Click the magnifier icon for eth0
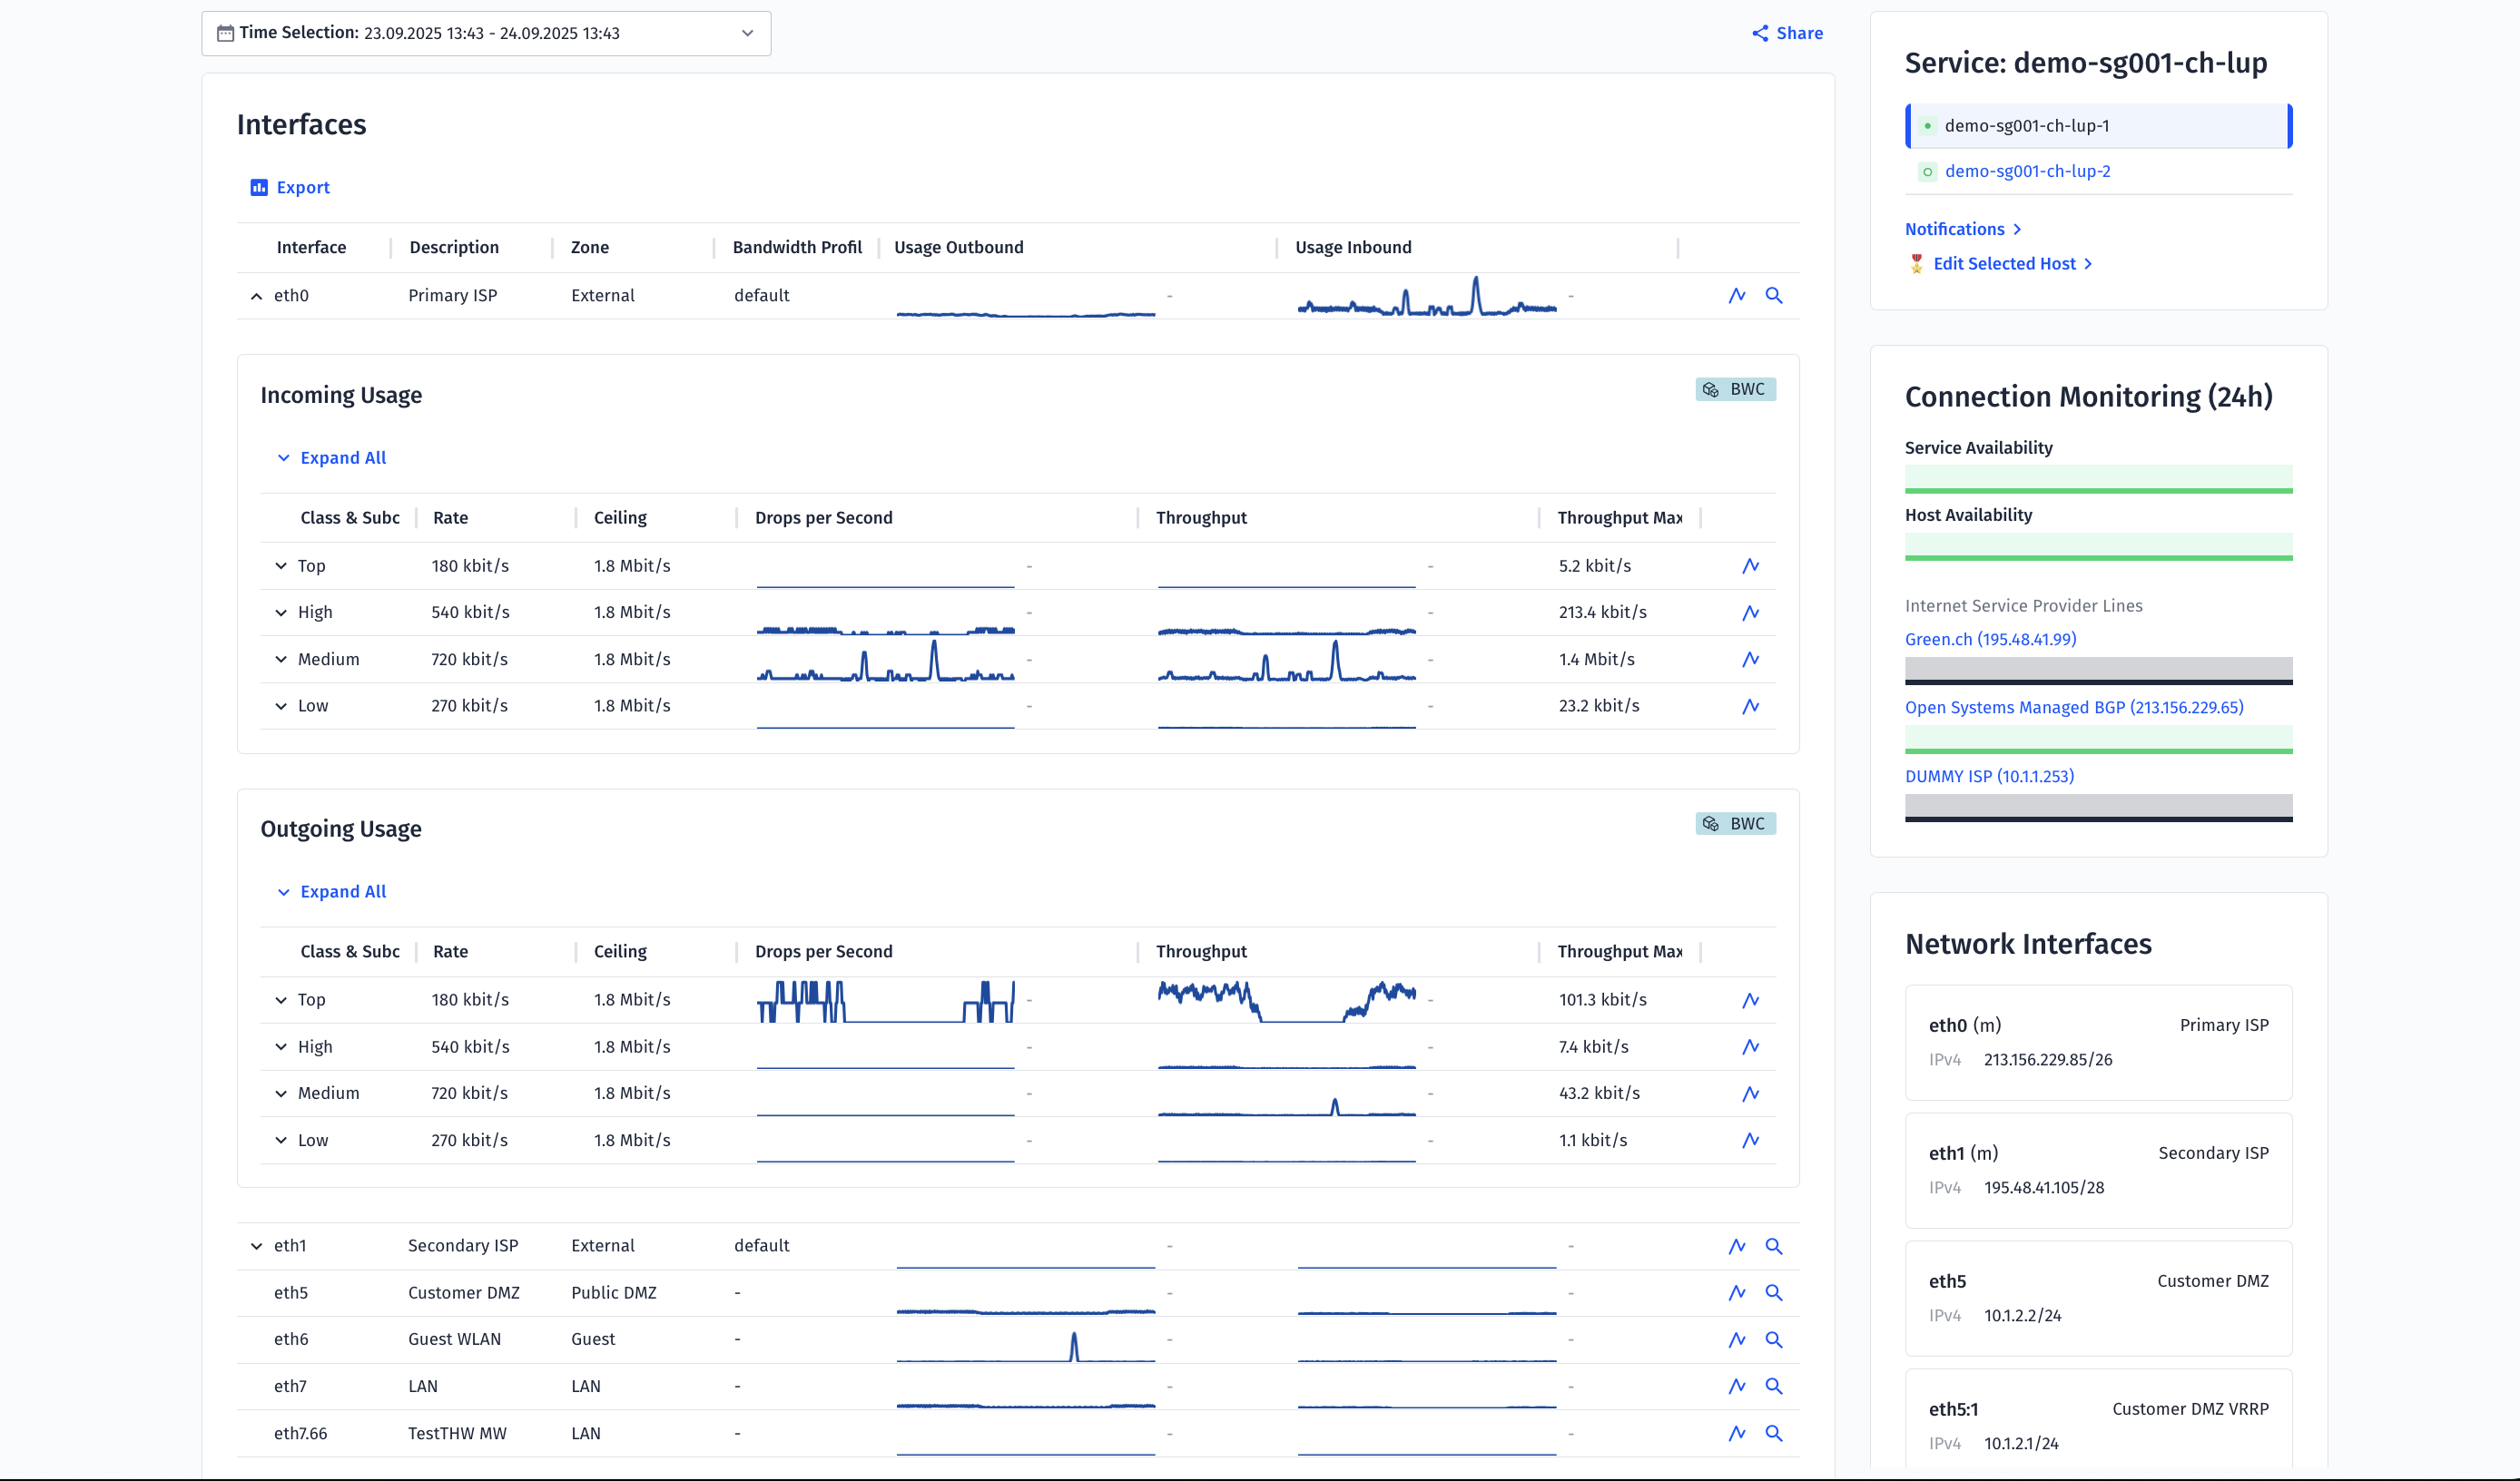 point(1774,295)
